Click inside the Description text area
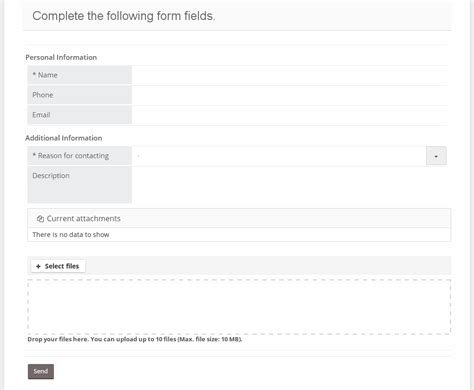The width and height of the screenshot is (474, 390). (x=290, y=185)
